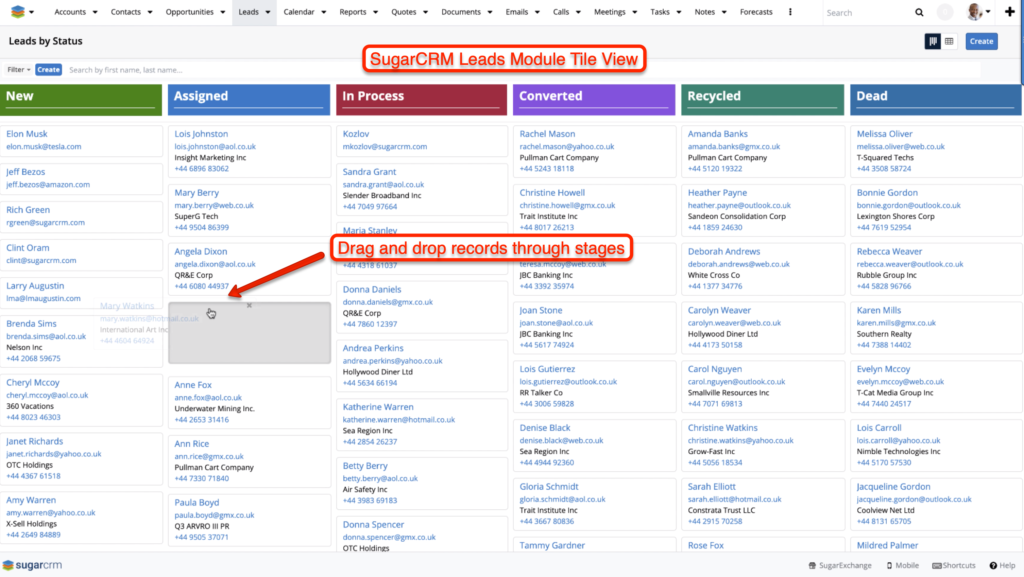Screen dimensions: 1024x577
Task: Expand the Calls module dropdown arrow
Action: click(x=578, y=12)
